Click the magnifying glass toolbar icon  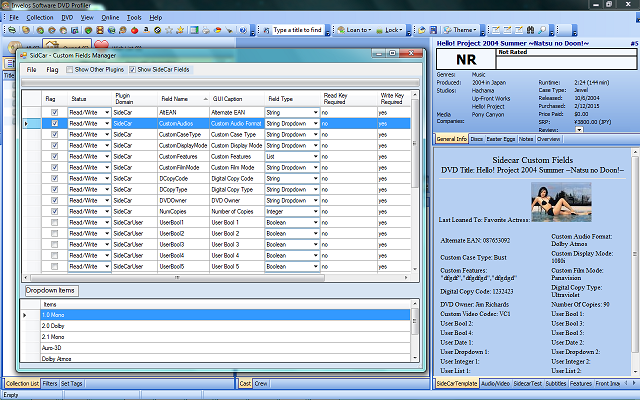click(x=542, y=30)
